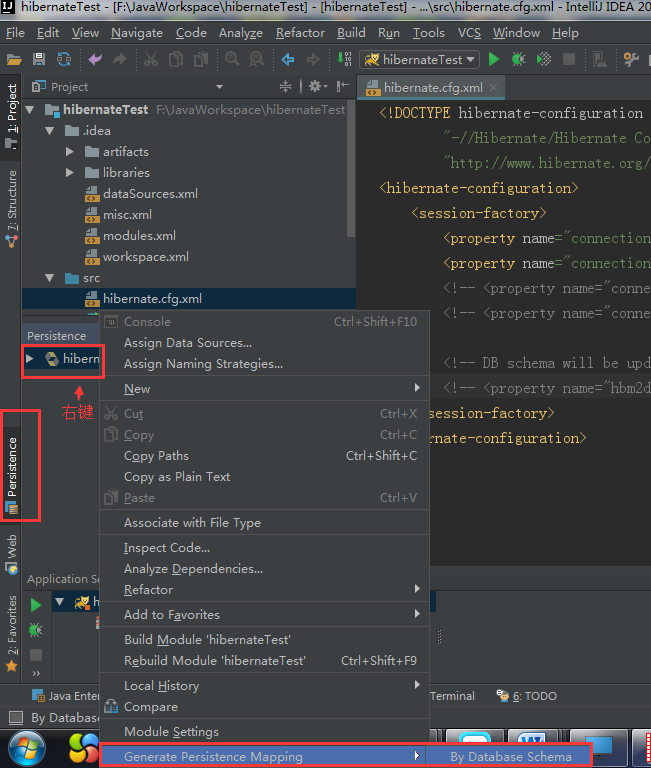Run hibernateTest with green play icon
651x768 pixels.
(494, 59)
